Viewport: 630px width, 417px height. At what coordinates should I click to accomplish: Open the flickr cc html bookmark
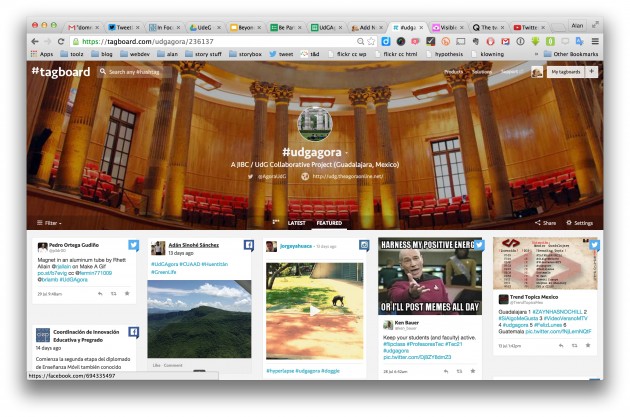click(x=396, y=54)
